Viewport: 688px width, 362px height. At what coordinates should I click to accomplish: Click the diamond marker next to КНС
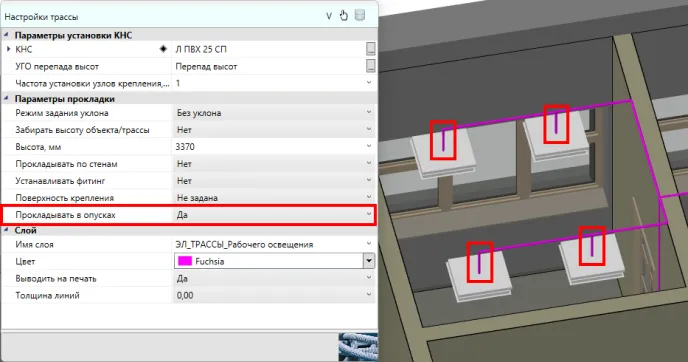163,49
